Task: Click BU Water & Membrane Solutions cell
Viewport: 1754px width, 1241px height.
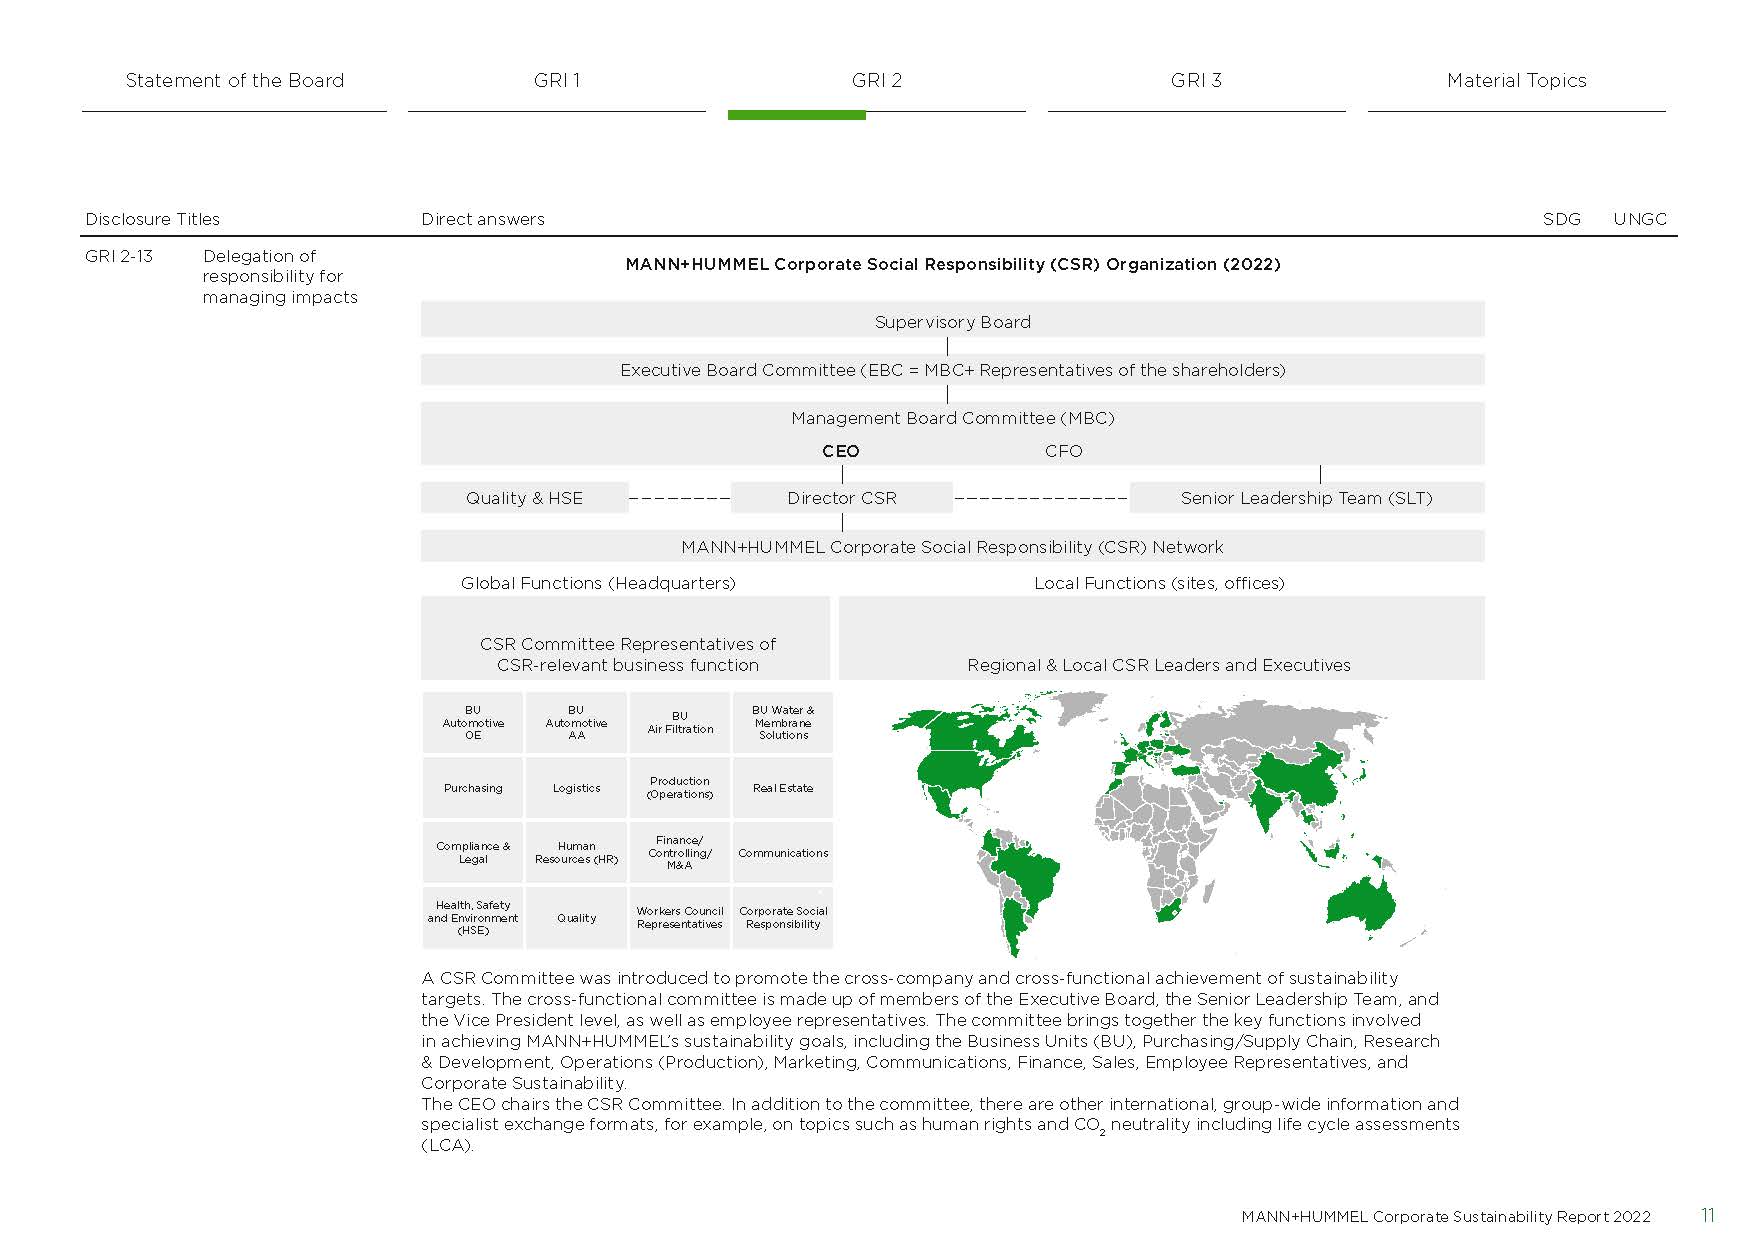Action: 783,722
